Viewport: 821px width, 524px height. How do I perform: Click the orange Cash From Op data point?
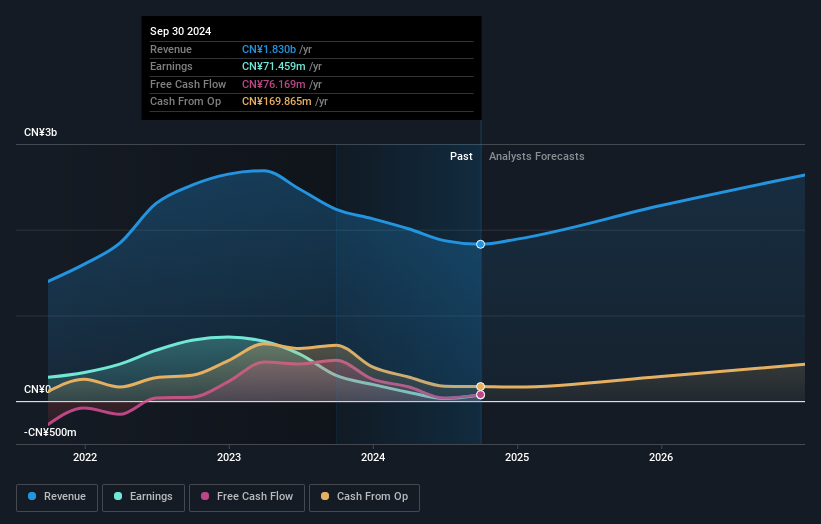480,387
